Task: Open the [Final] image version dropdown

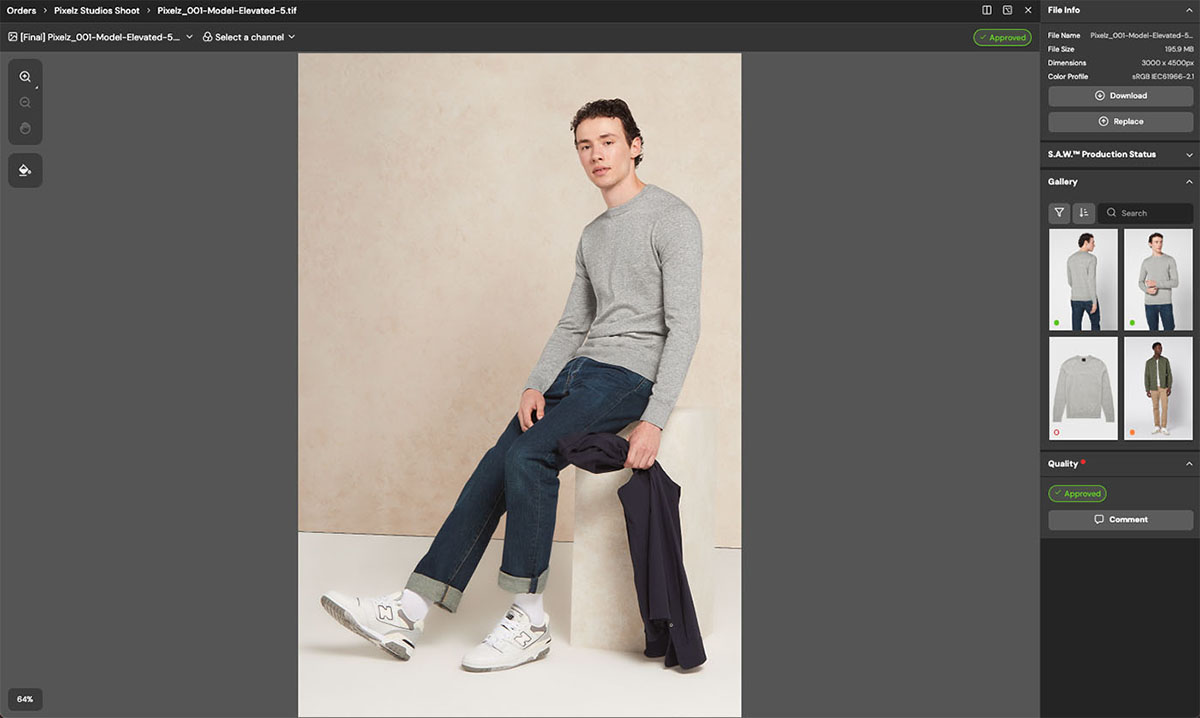Action: 100,38
